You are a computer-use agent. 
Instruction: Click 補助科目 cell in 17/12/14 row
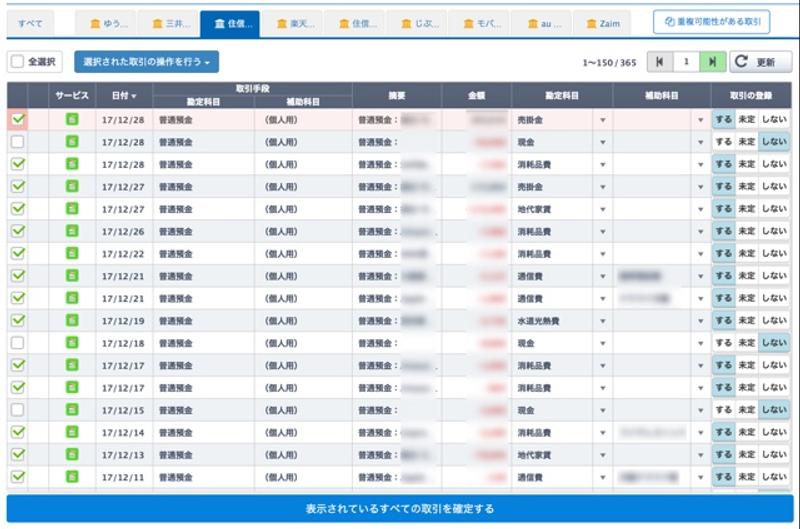click(653, 433)
